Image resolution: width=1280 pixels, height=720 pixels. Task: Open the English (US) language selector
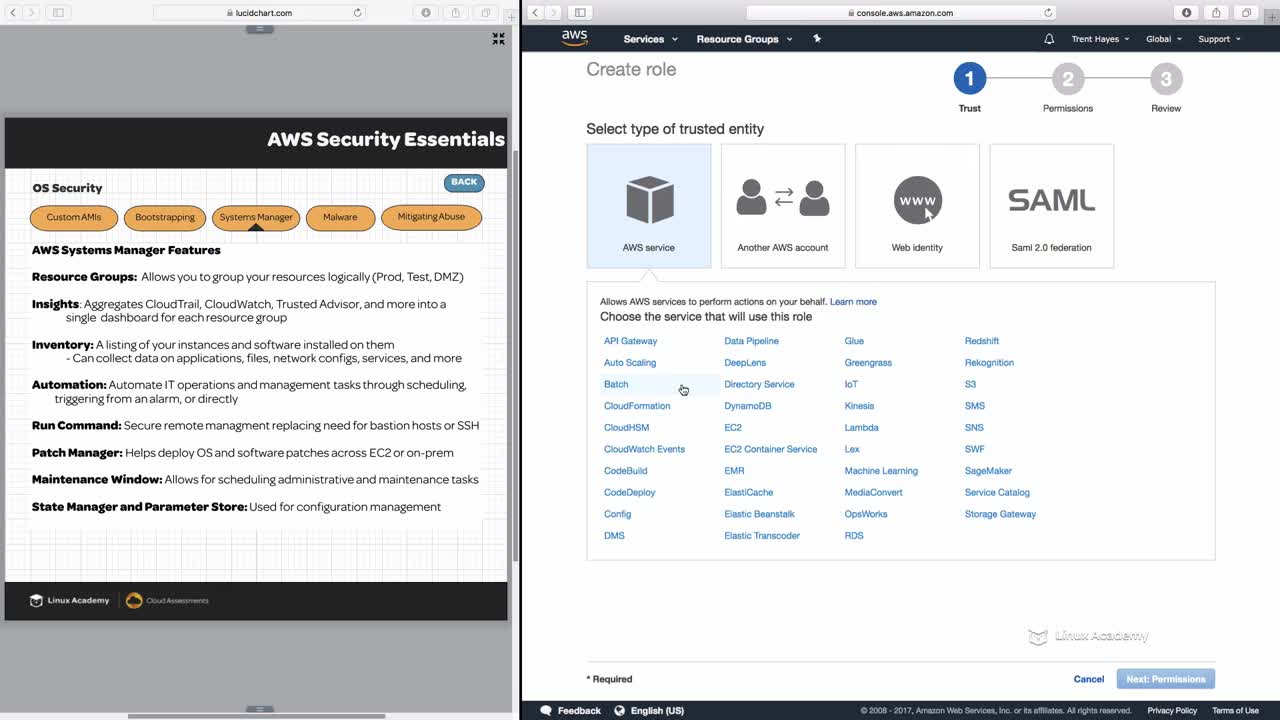click(649, 710)
